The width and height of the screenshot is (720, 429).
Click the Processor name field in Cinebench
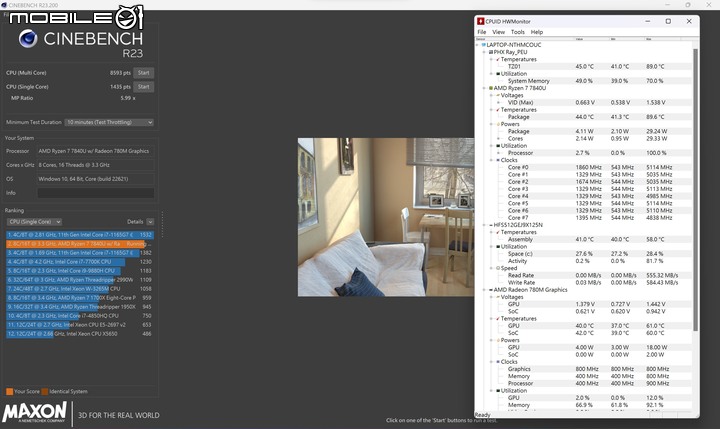click(x=96, y=151)
